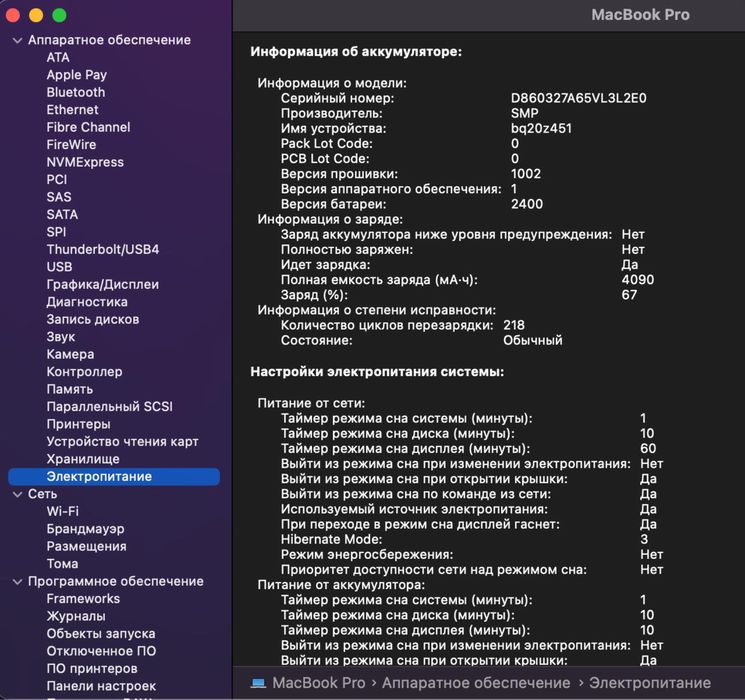This screenshot has width=745, height=700.
Task: Click the Питание от сети label
Action: coord(311,403)
